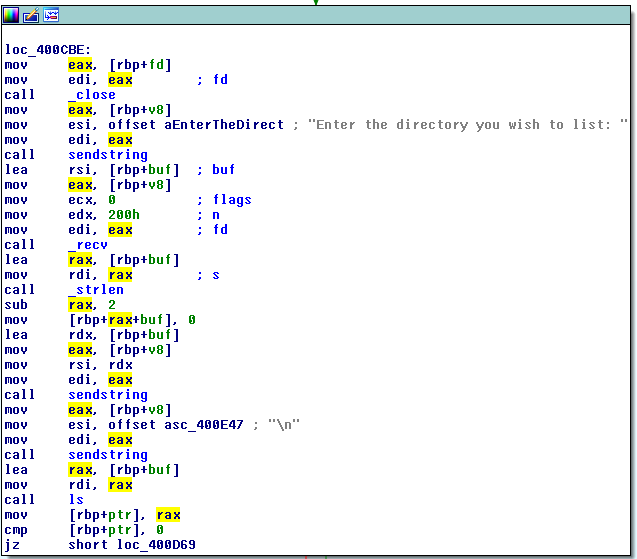Image resolution: width=637 pixels, height=559 pixels.
Task: Select the node's teal title bar
Action: tap(340, 14)
